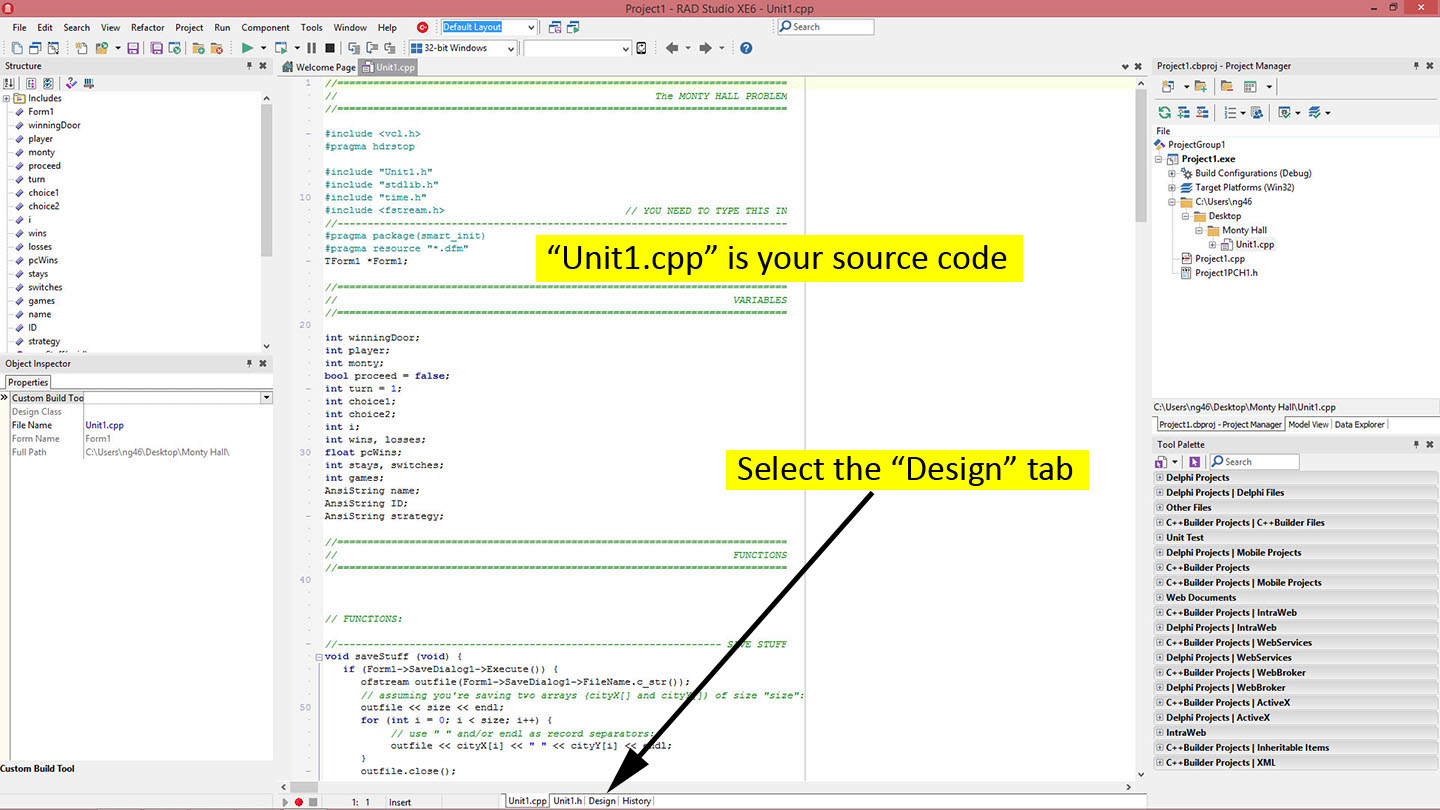This screenshot has width=1440, height=810.
Task: Click the Forward navigation arrow icon
Action: tap(705, 48)
